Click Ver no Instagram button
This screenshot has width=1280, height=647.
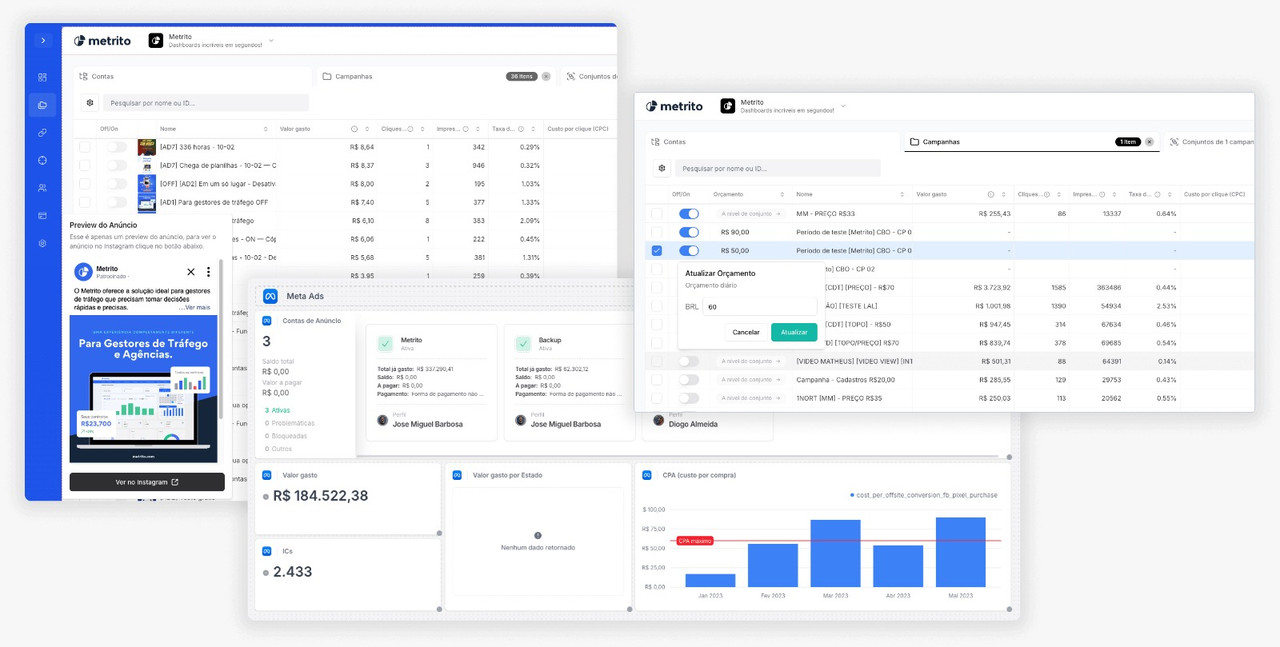147,482
